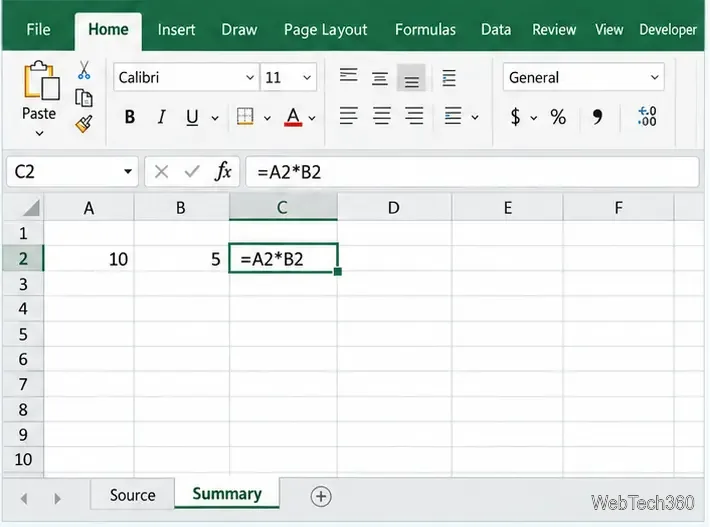Open the Data tab
The width and height of the screenshot is (710, 527).
coord(496,30)
